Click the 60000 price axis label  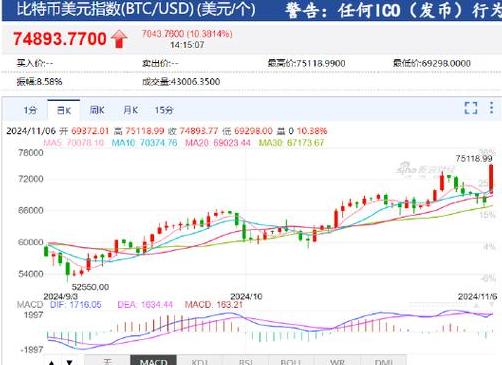point(30,242)
